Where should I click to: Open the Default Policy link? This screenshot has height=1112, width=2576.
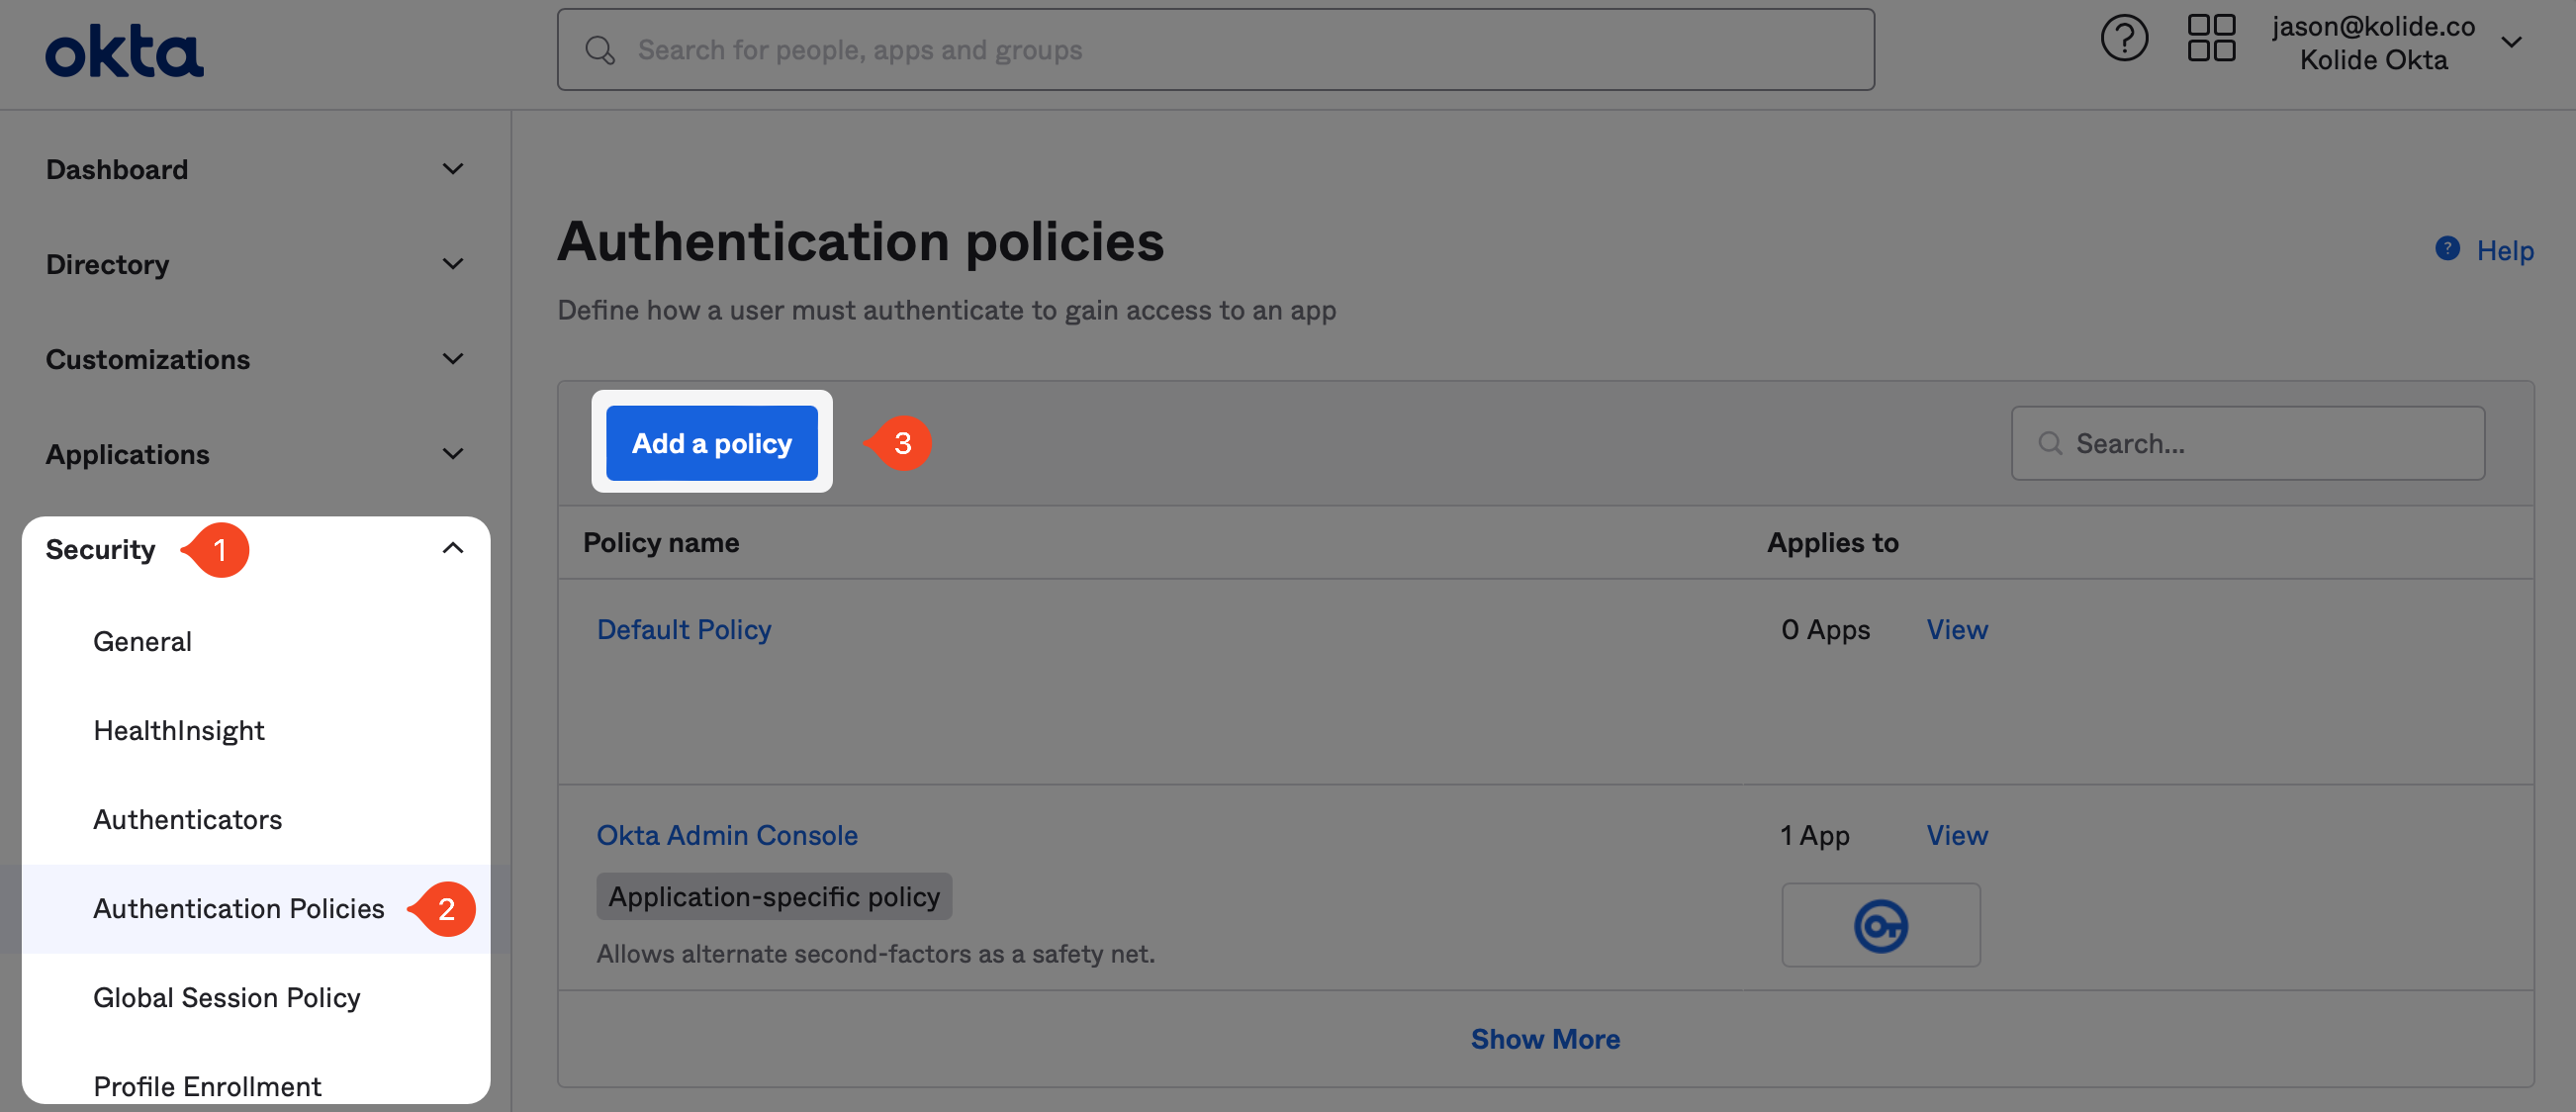pos(684,629)
